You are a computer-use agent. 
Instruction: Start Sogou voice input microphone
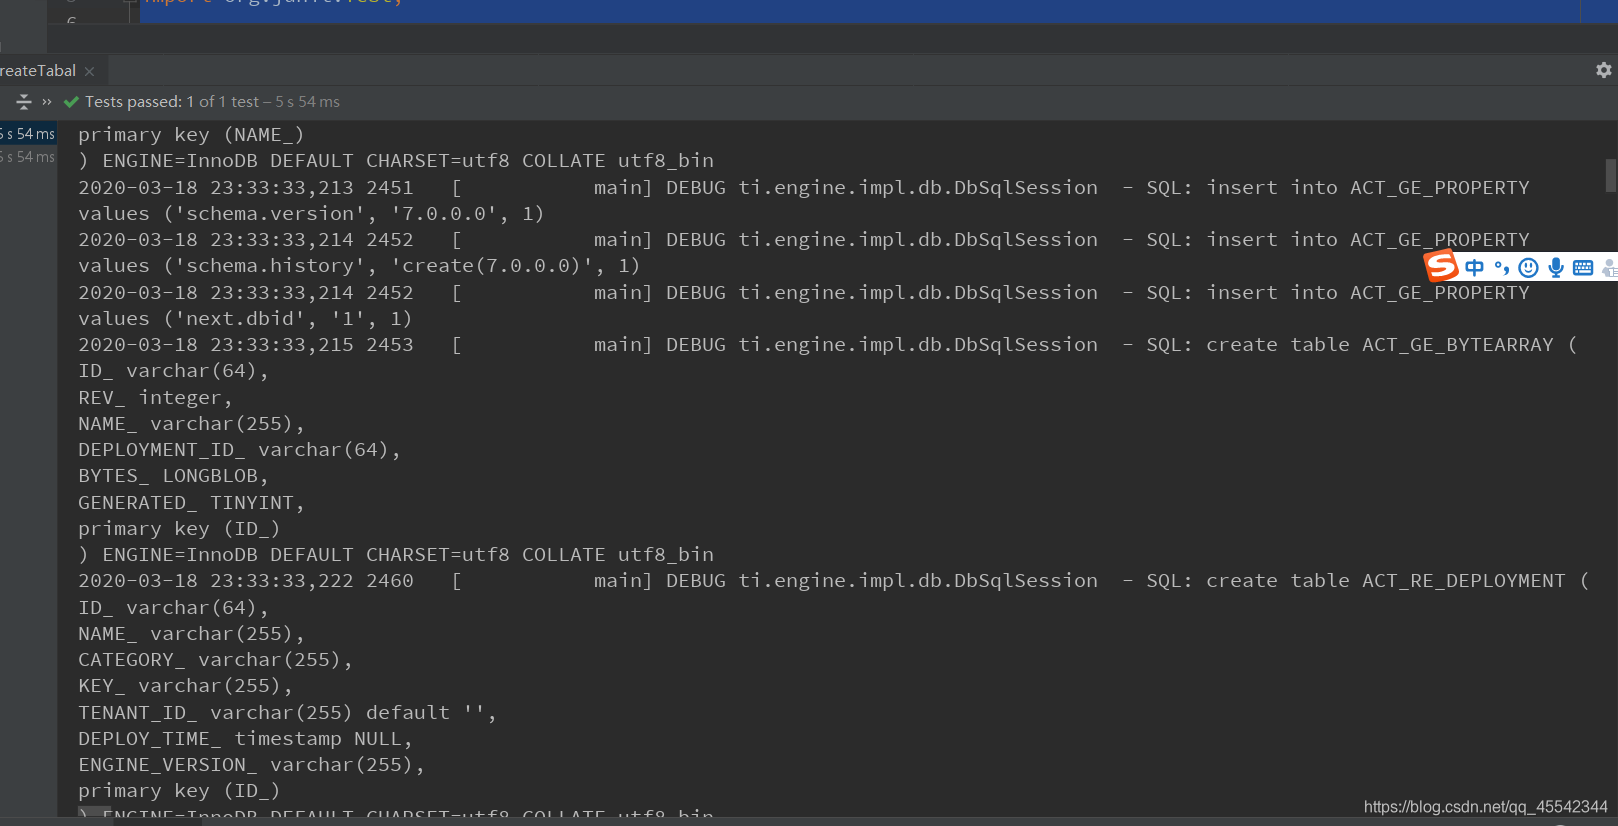pos(1555,267)
